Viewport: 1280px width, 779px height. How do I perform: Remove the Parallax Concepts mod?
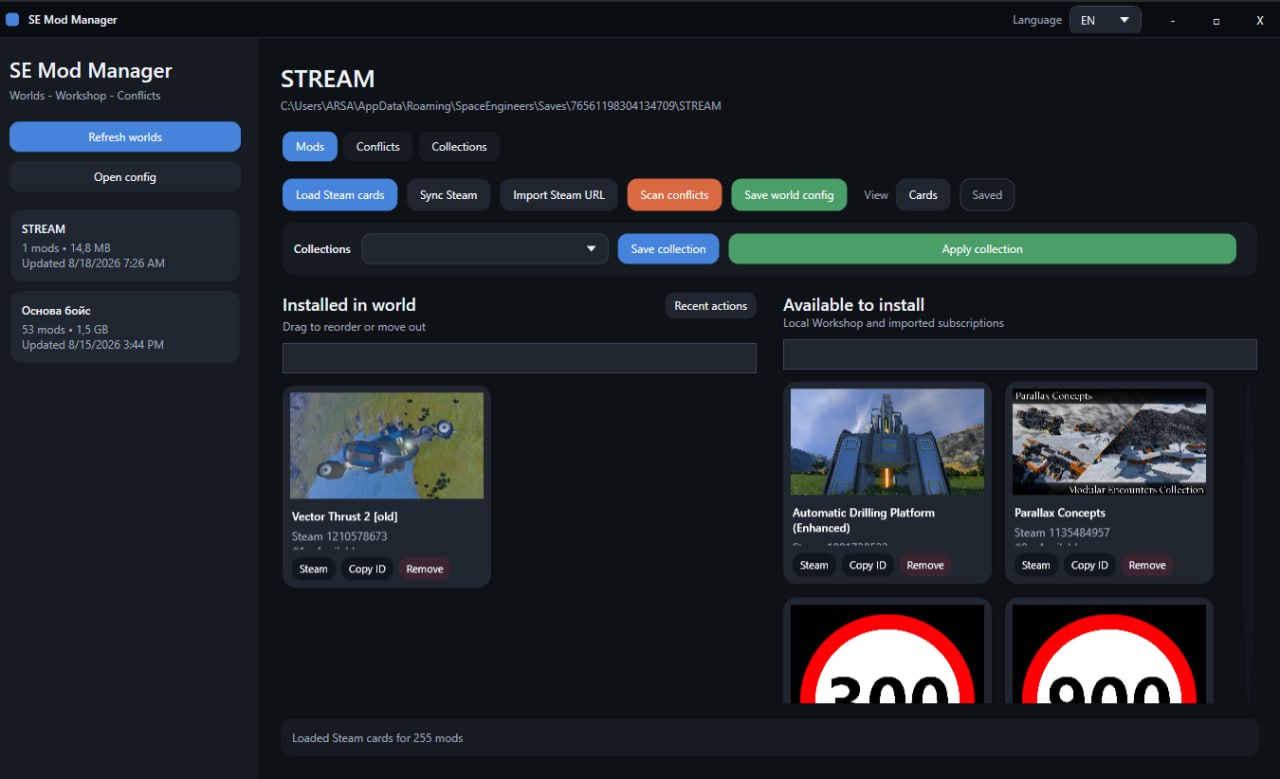click(x=1147, y=565)
